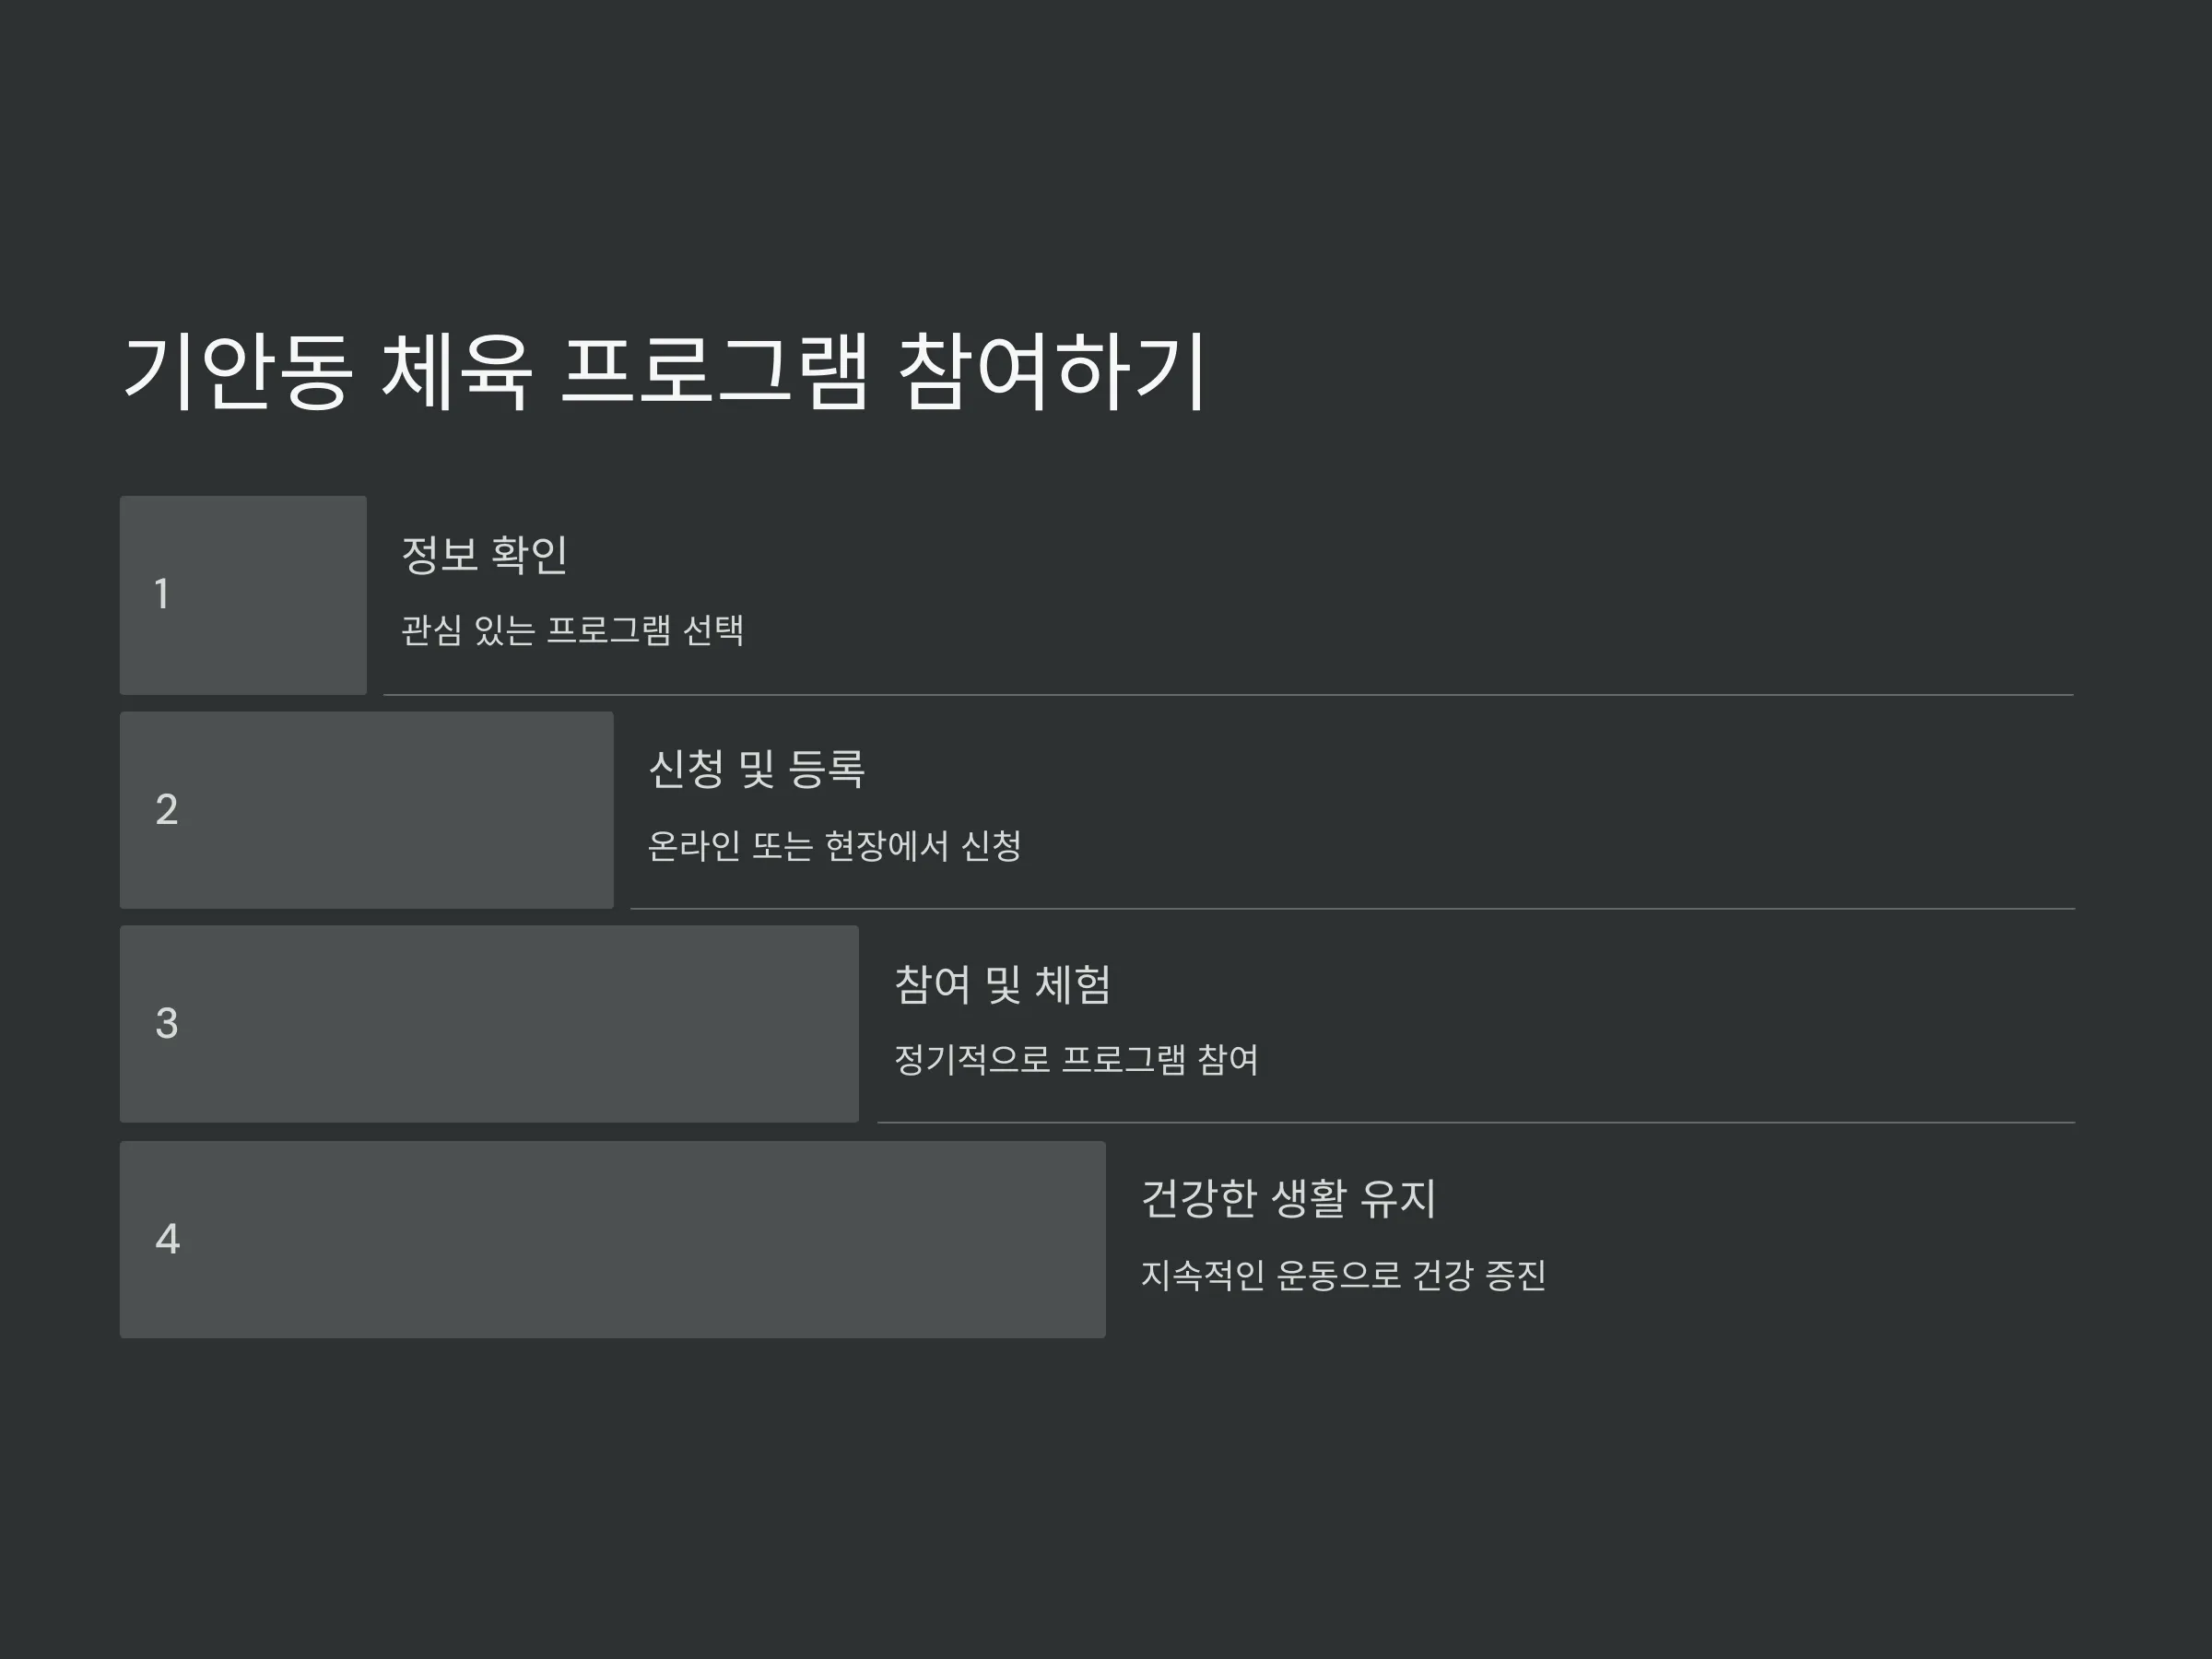The image size is (2212, 1659).
Task: Click the 참여 및 체험 heading
Action: [1002, 984]
